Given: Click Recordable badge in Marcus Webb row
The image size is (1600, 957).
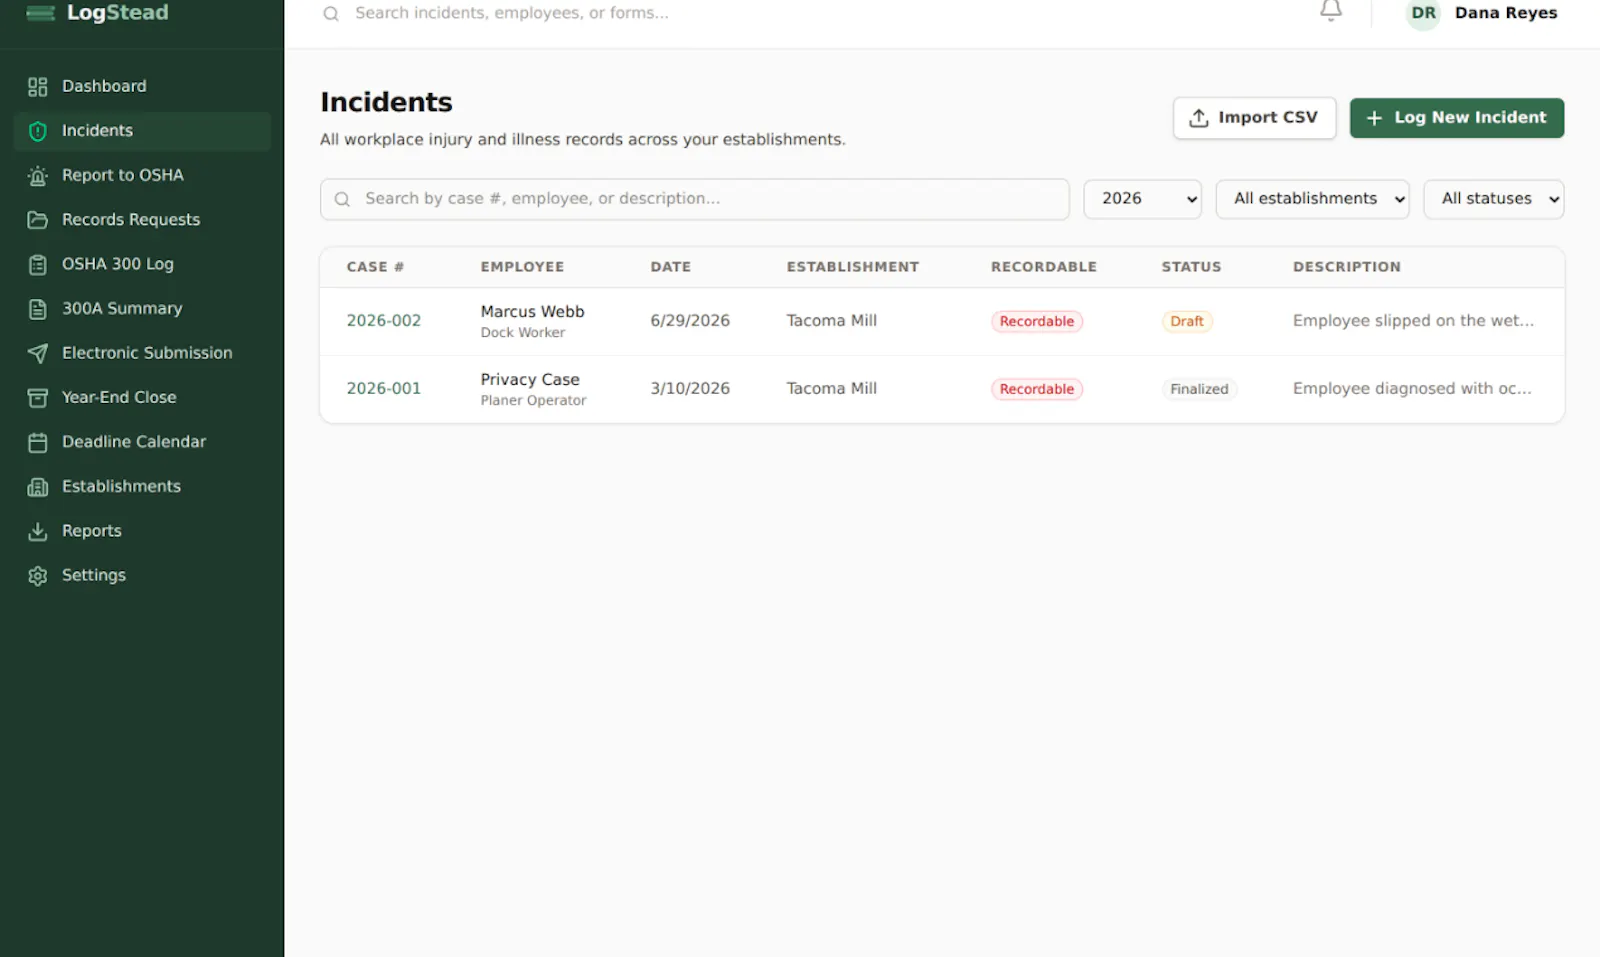Looking at the screenshot, I should pos(1037,322).
